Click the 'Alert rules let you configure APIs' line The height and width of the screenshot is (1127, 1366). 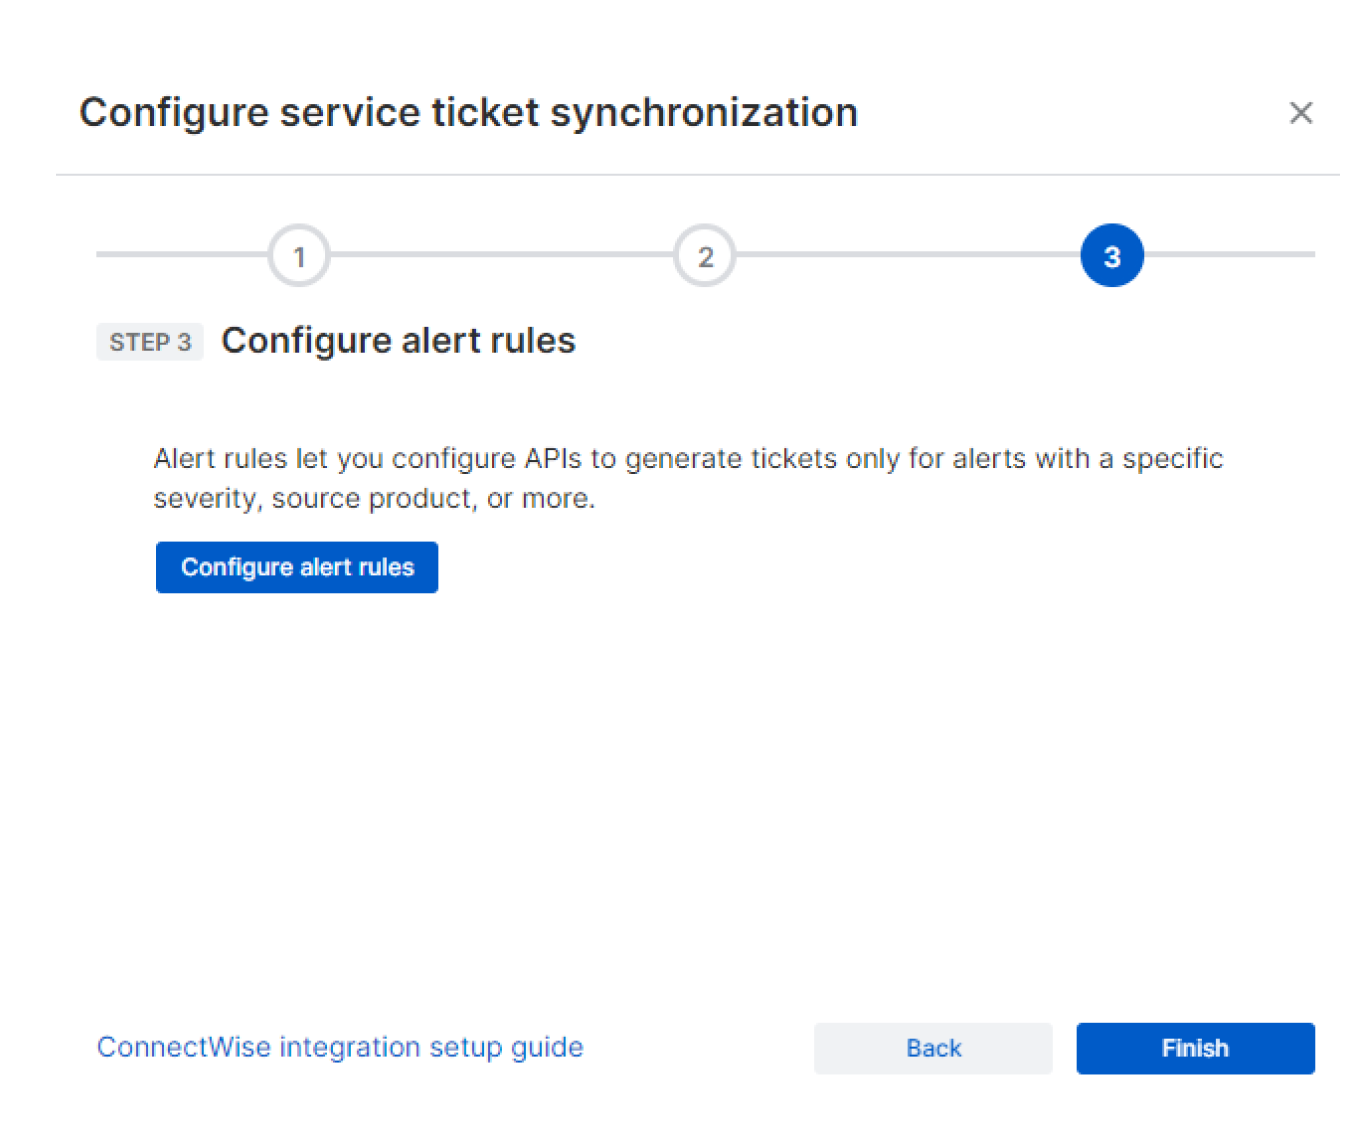pyautogui.click(x=688, y=458)
